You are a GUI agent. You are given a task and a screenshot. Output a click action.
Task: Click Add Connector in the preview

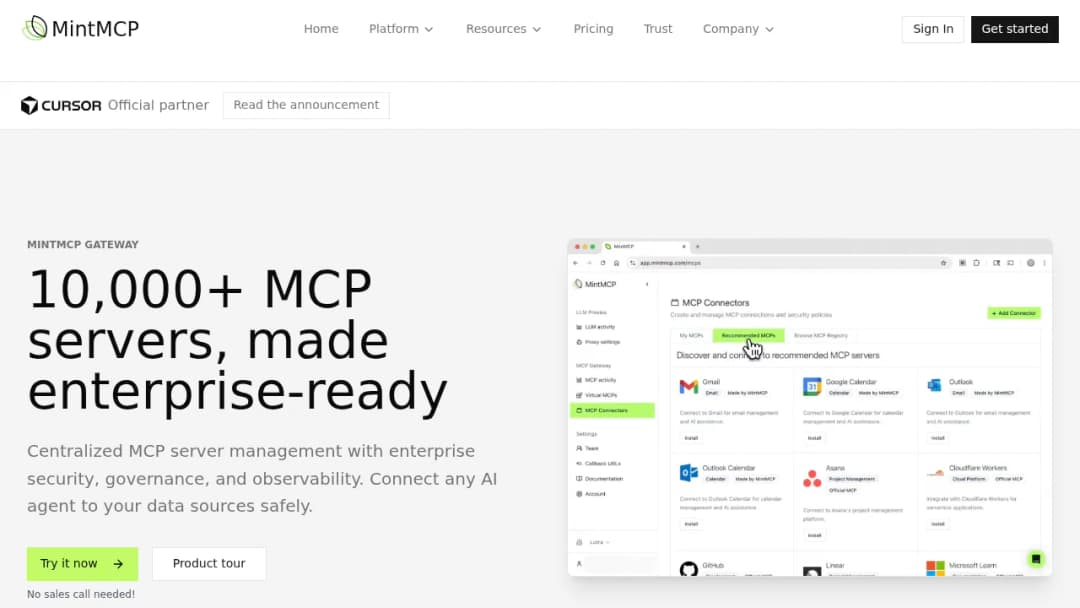(1014, 313)
